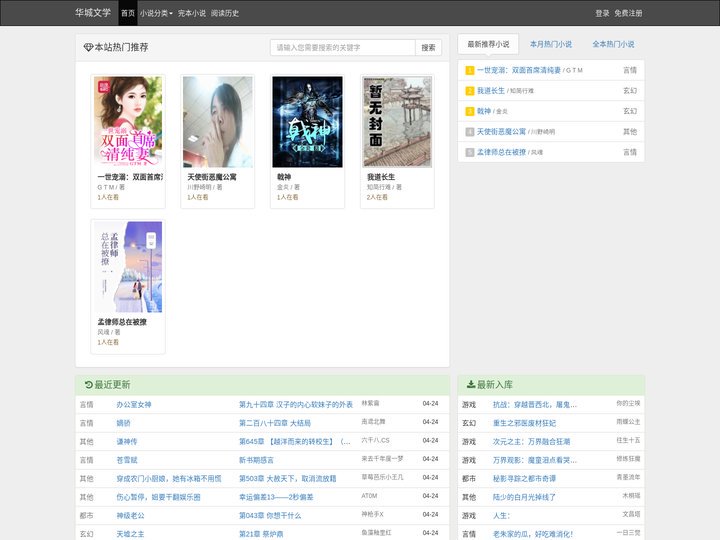Viewport: 720px width, 540px height.
Task: Click the refresh icon beside 最近更新
Action: [89, 384]
